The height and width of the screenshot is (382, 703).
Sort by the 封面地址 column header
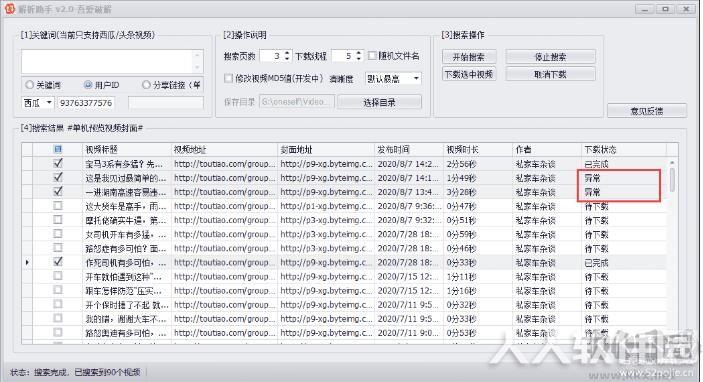[x=326, y=149]
